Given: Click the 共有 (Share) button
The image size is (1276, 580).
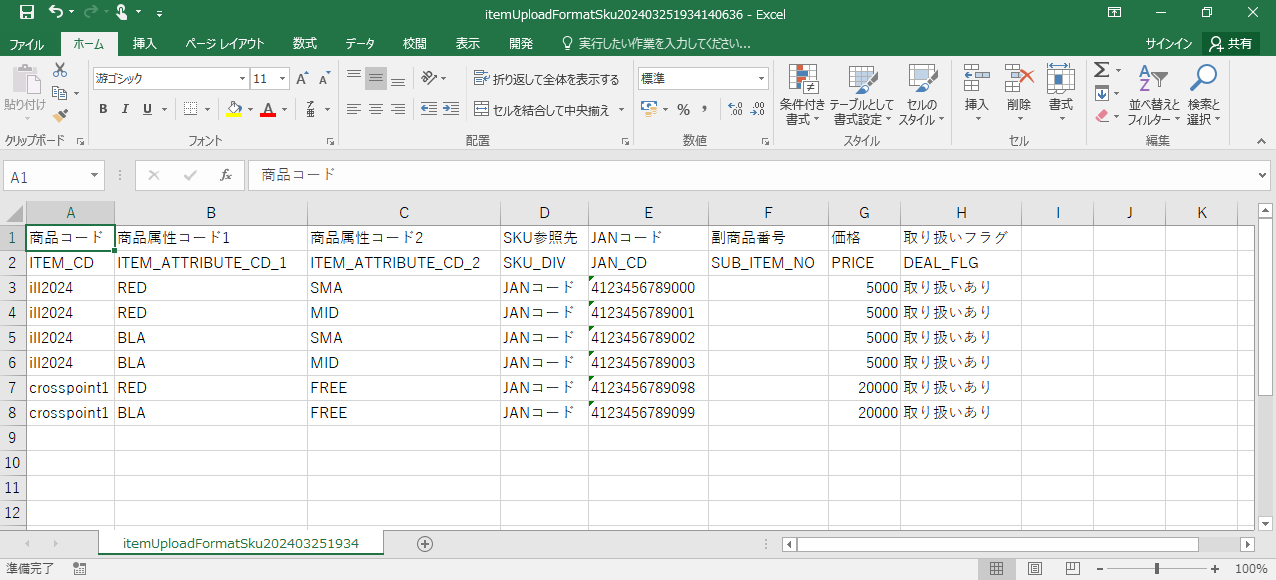Looking at the screenshot, I should coord(1230,44).
